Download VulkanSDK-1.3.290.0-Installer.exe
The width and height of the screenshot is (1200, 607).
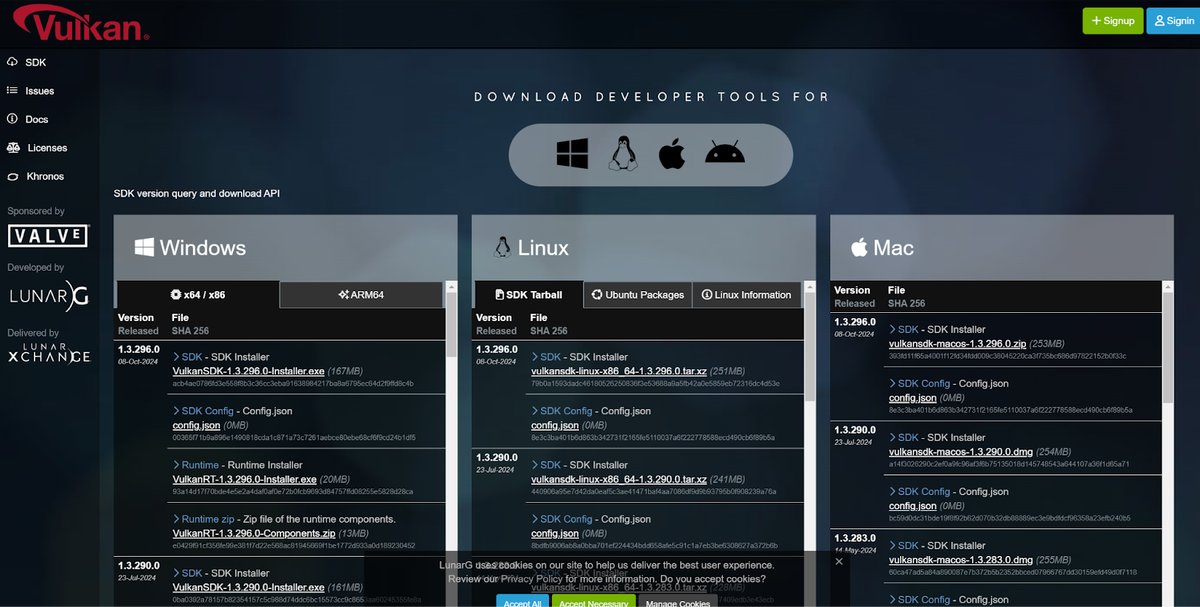(x=249, y=587)
